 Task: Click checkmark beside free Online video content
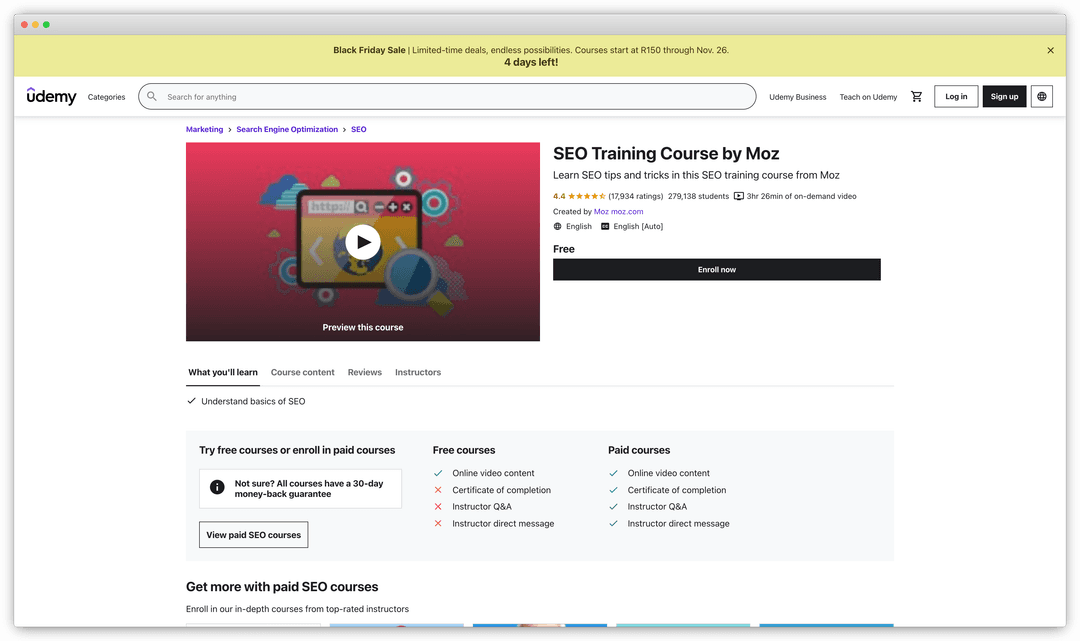point(438,473)
